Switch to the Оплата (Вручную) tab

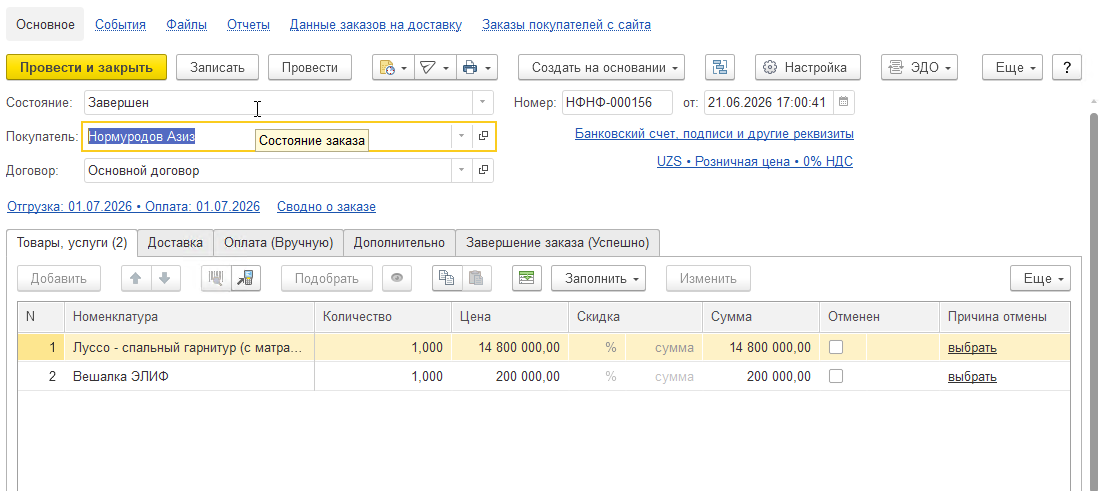tap(278, 242)
